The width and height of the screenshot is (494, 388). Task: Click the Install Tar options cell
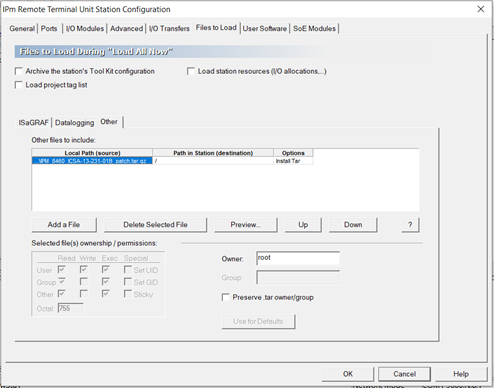(x=293, y=161)
